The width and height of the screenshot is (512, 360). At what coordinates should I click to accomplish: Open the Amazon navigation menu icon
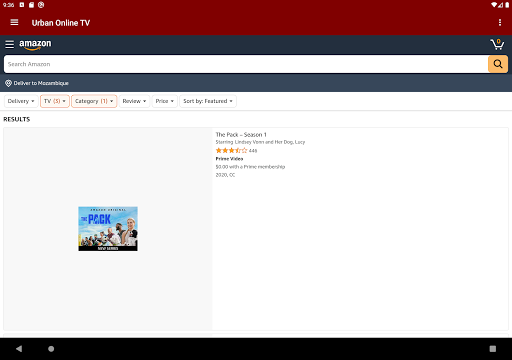pos(9,44)
